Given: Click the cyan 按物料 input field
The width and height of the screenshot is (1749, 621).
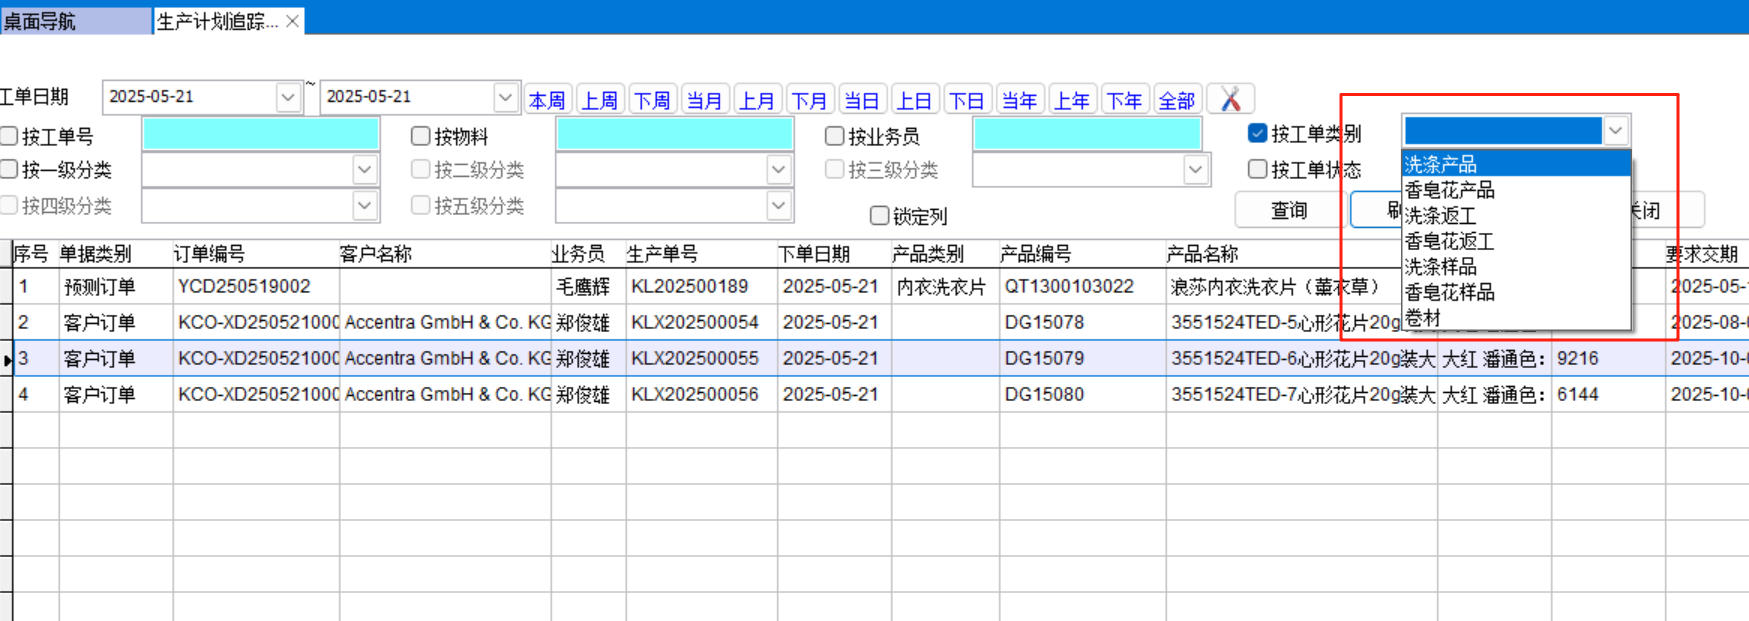Looking at the screenshot, I should 674,134.
